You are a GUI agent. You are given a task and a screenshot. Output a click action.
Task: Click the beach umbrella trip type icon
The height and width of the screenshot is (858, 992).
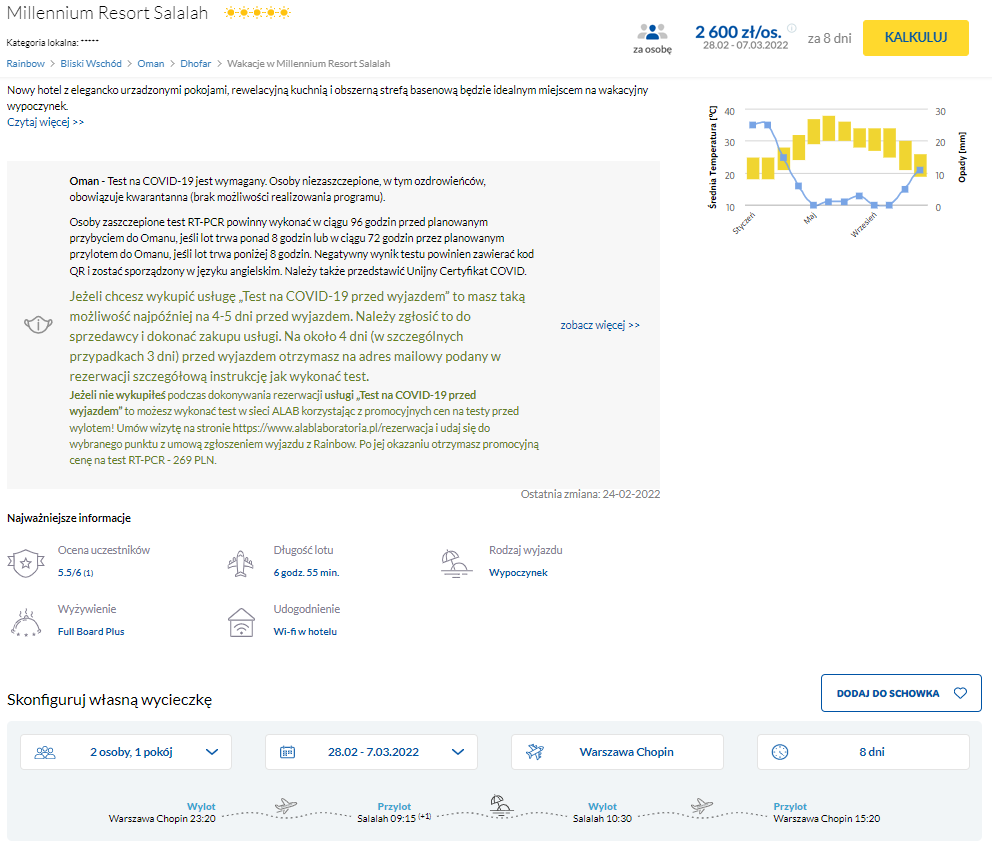tap(457, 562)
